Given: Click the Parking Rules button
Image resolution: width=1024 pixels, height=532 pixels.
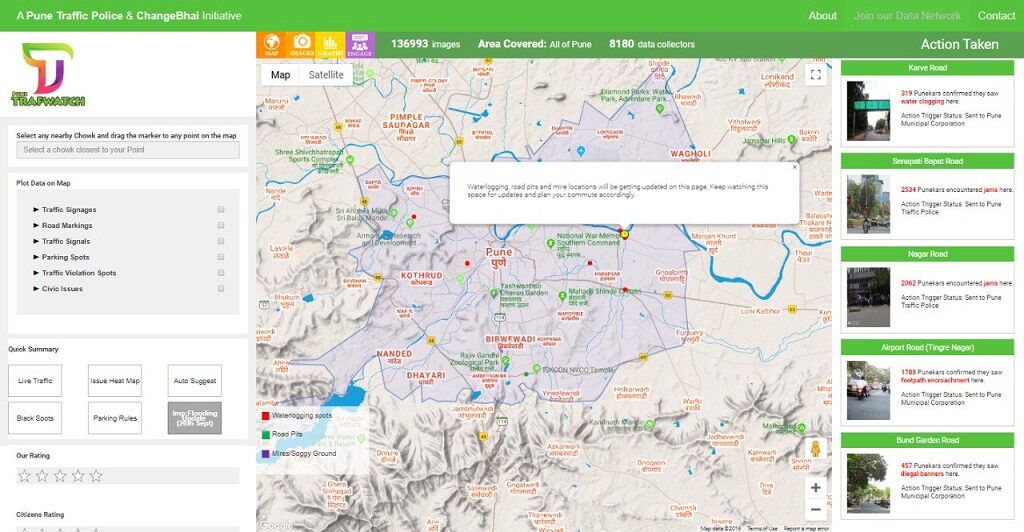Looking at the screenshot, I should [x=115, y=418].
